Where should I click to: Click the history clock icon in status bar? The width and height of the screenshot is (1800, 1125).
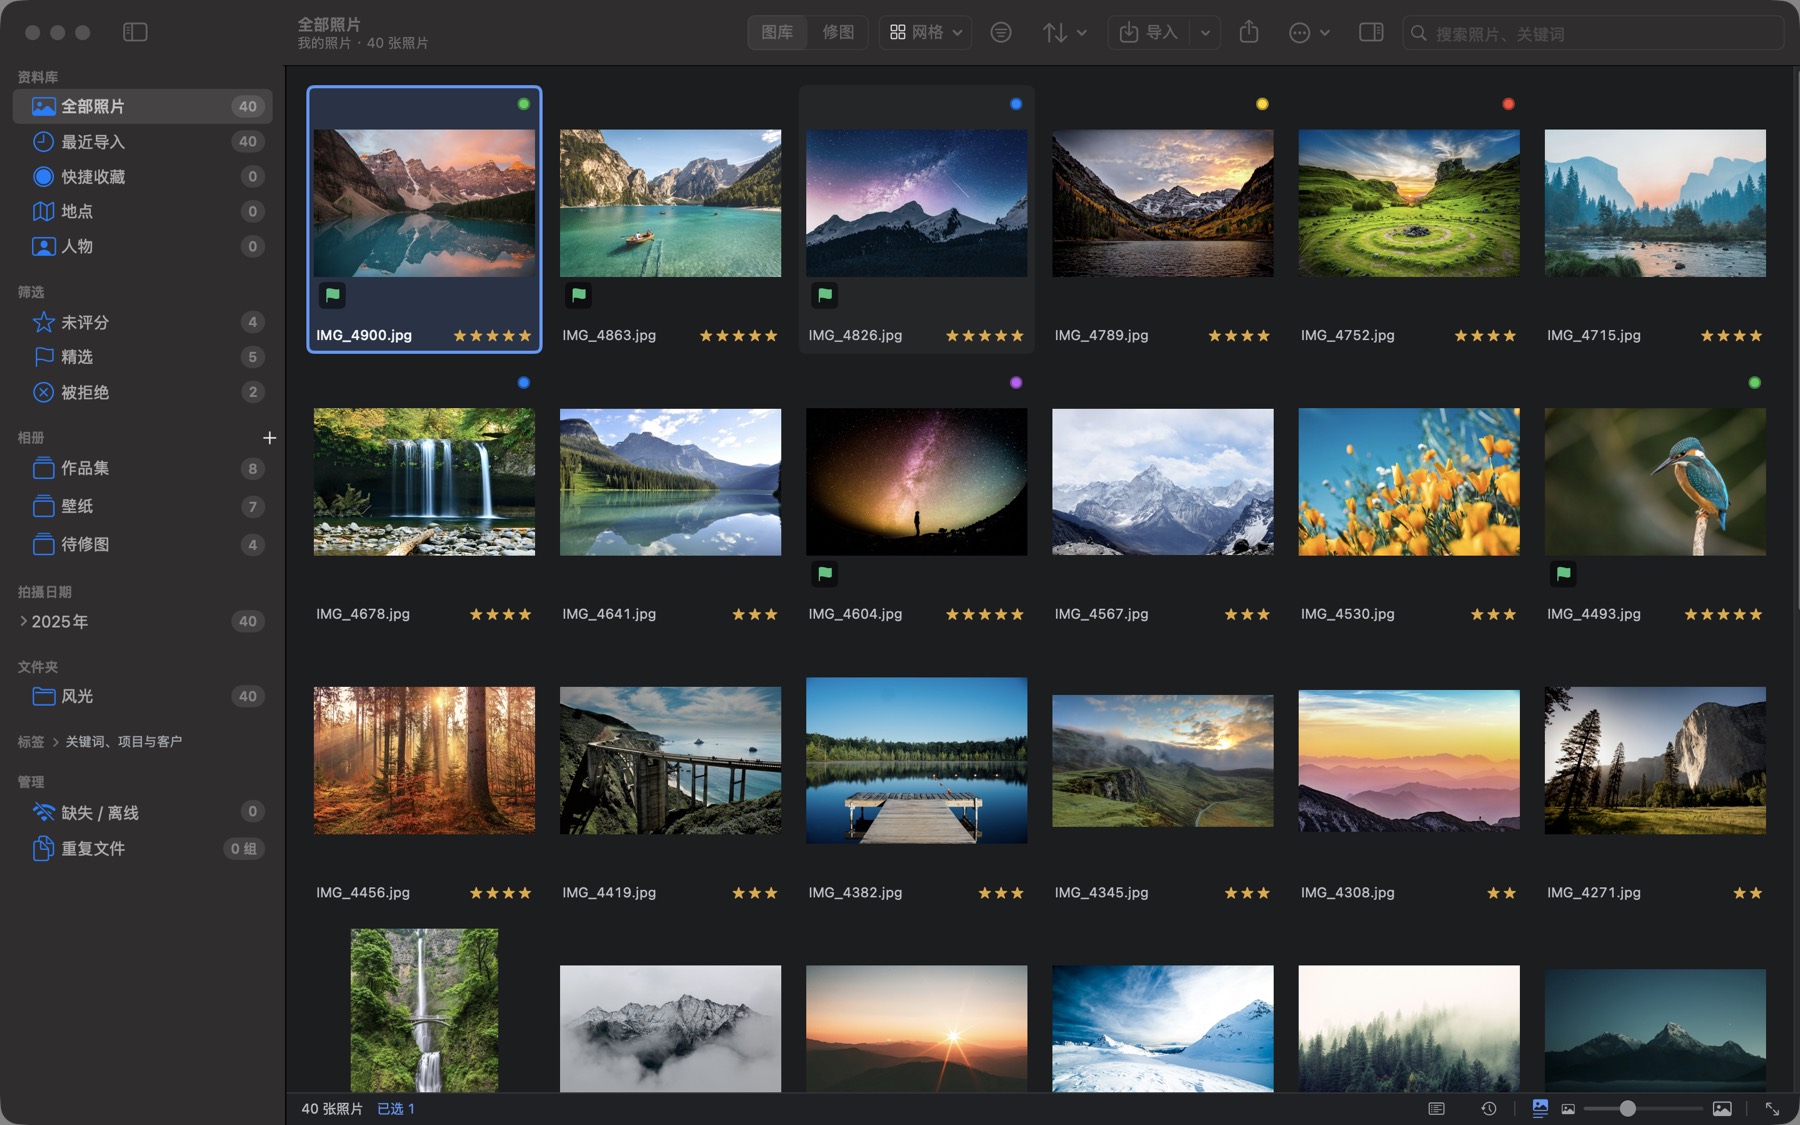pos(1489,1108)
